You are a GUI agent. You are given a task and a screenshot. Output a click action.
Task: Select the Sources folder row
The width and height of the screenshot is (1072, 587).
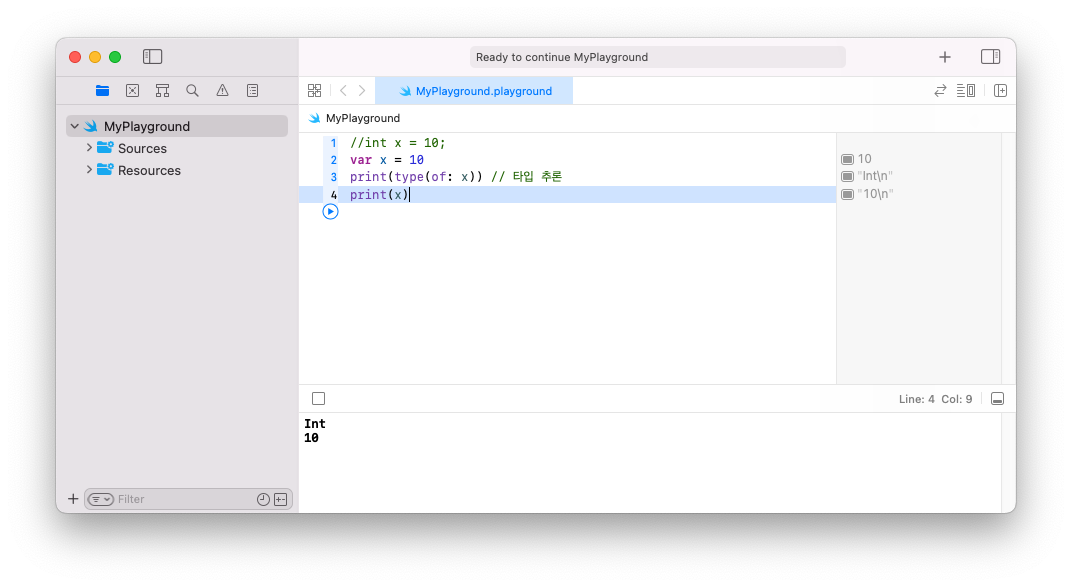pyautogui.click(x=177, y=148)
